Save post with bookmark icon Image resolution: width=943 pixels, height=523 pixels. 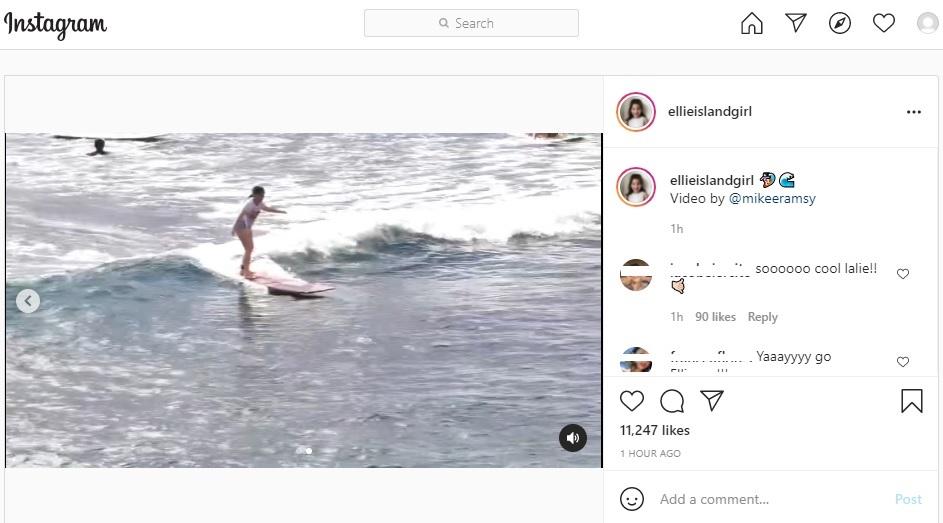point(911,401)
